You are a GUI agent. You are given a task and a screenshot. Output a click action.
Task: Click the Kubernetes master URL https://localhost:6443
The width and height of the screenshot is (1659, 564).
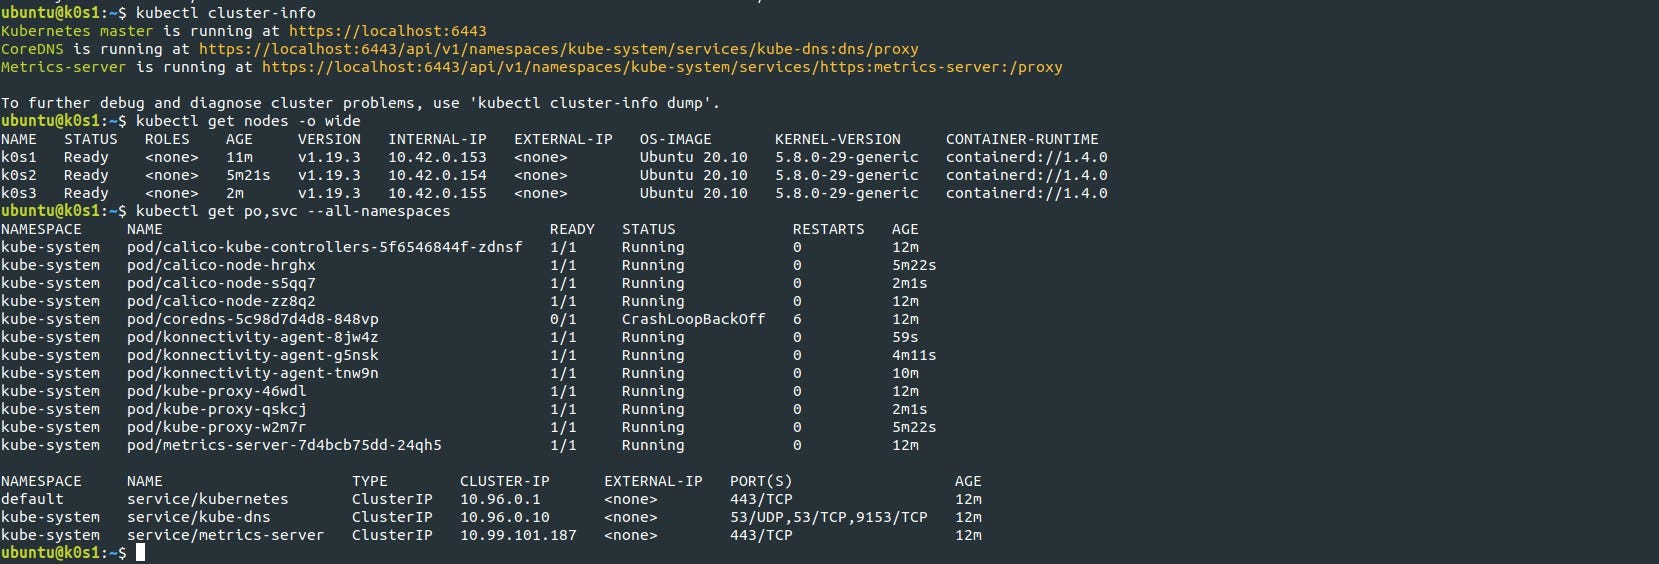coord(388,31)
